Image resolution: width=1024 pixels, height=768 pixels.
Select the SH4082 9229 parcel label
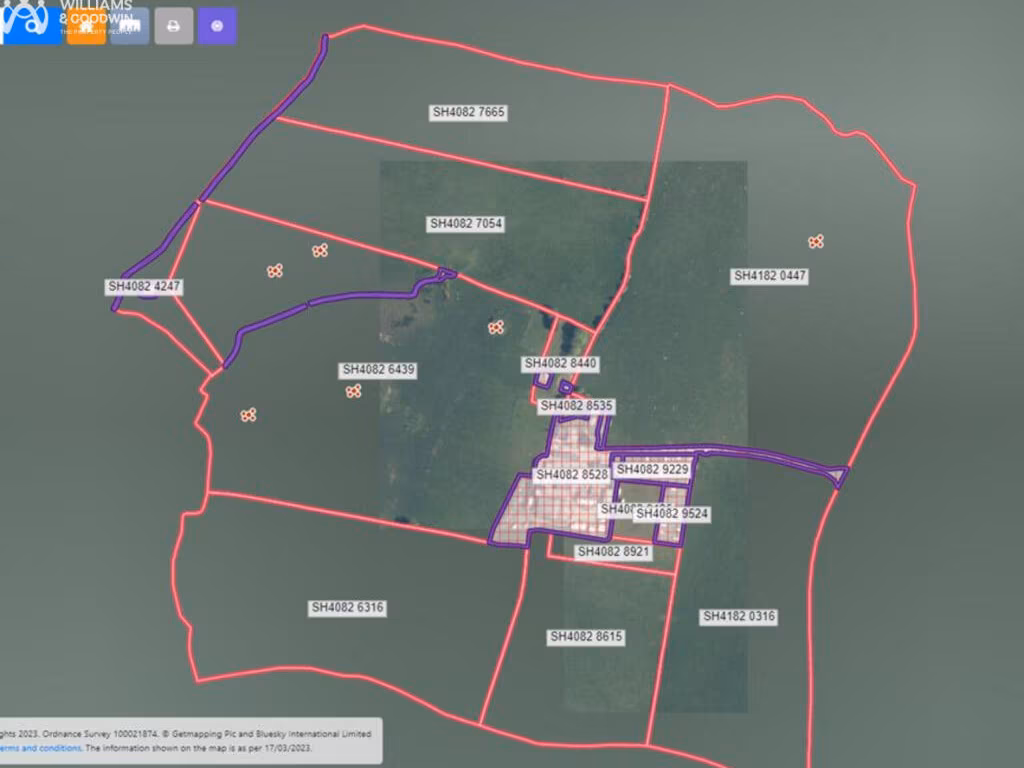coord(653,469)
